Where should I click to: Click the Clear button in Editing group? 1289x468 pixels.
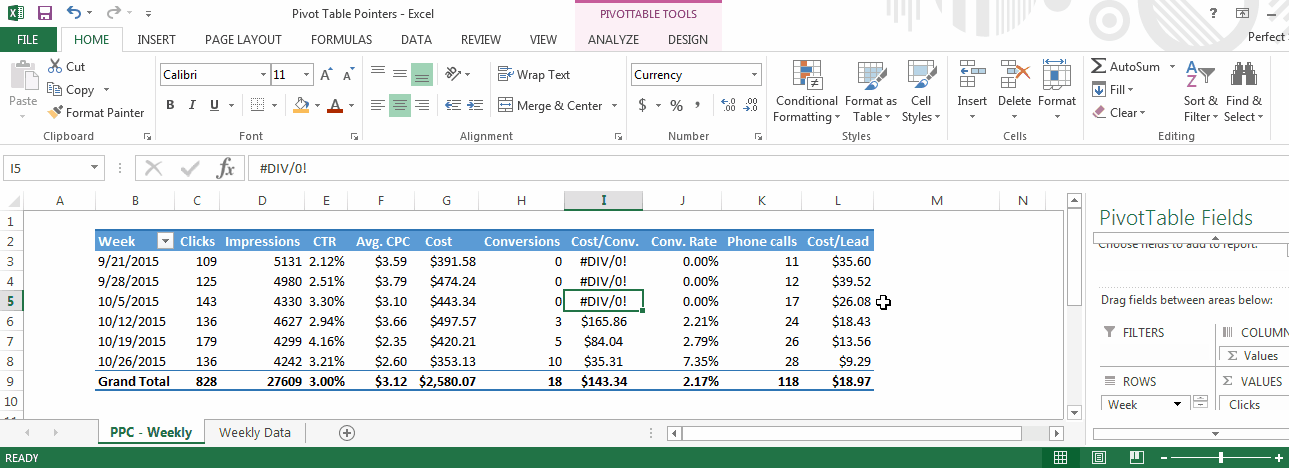1119,113
